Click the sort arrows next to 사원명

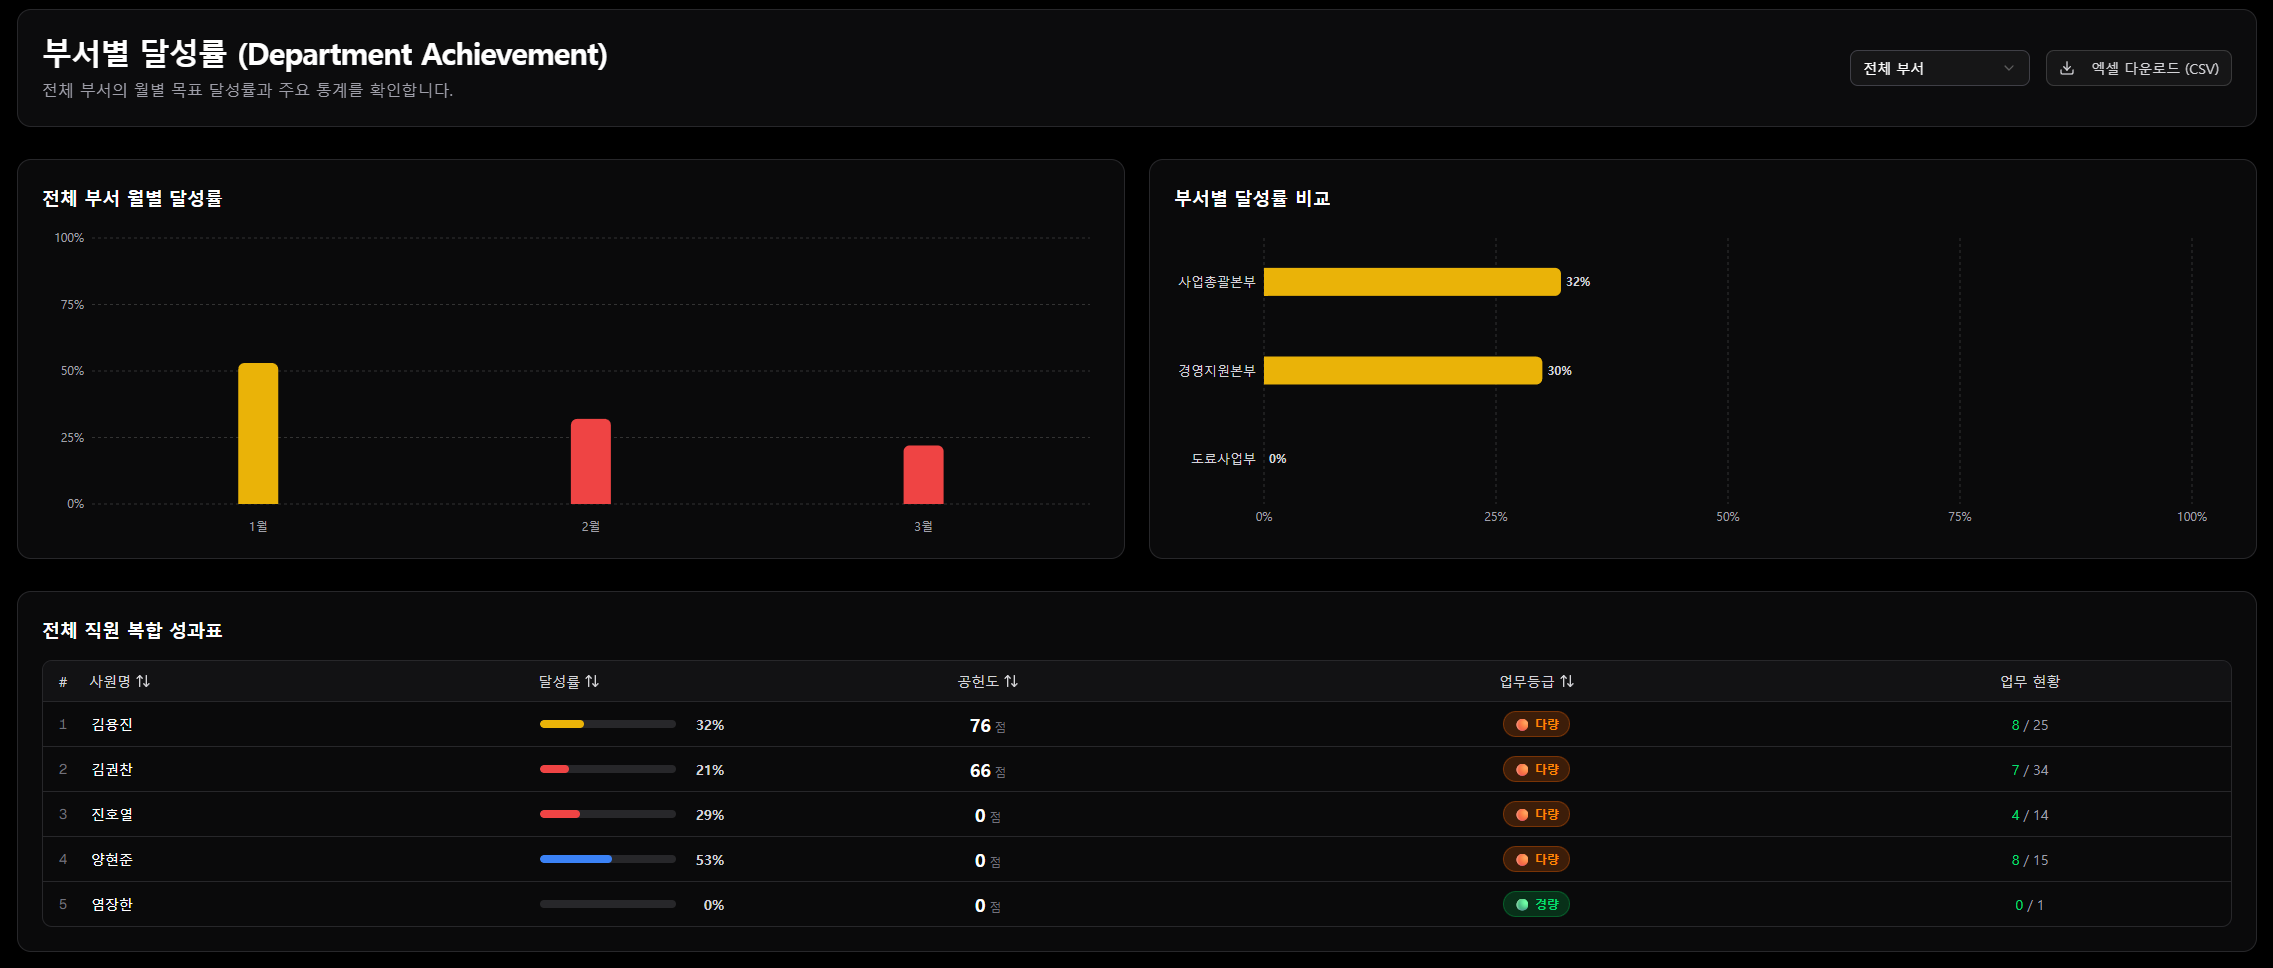point(143,681)
